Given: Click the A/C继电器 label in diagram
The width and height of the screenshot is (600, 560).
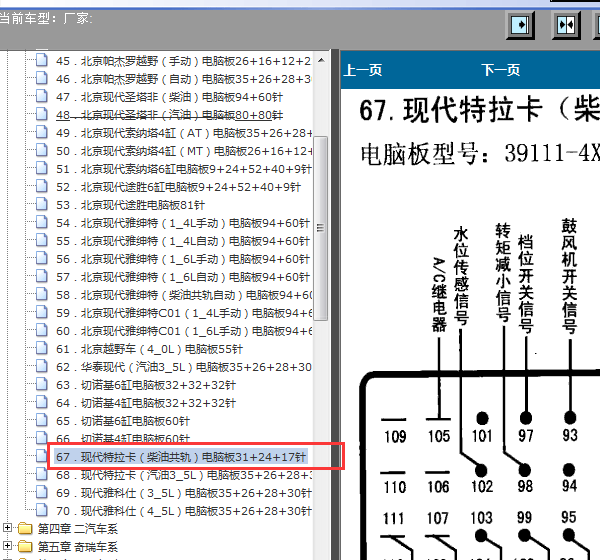Looking at the screenshot, I should click(x=439, y=294).
